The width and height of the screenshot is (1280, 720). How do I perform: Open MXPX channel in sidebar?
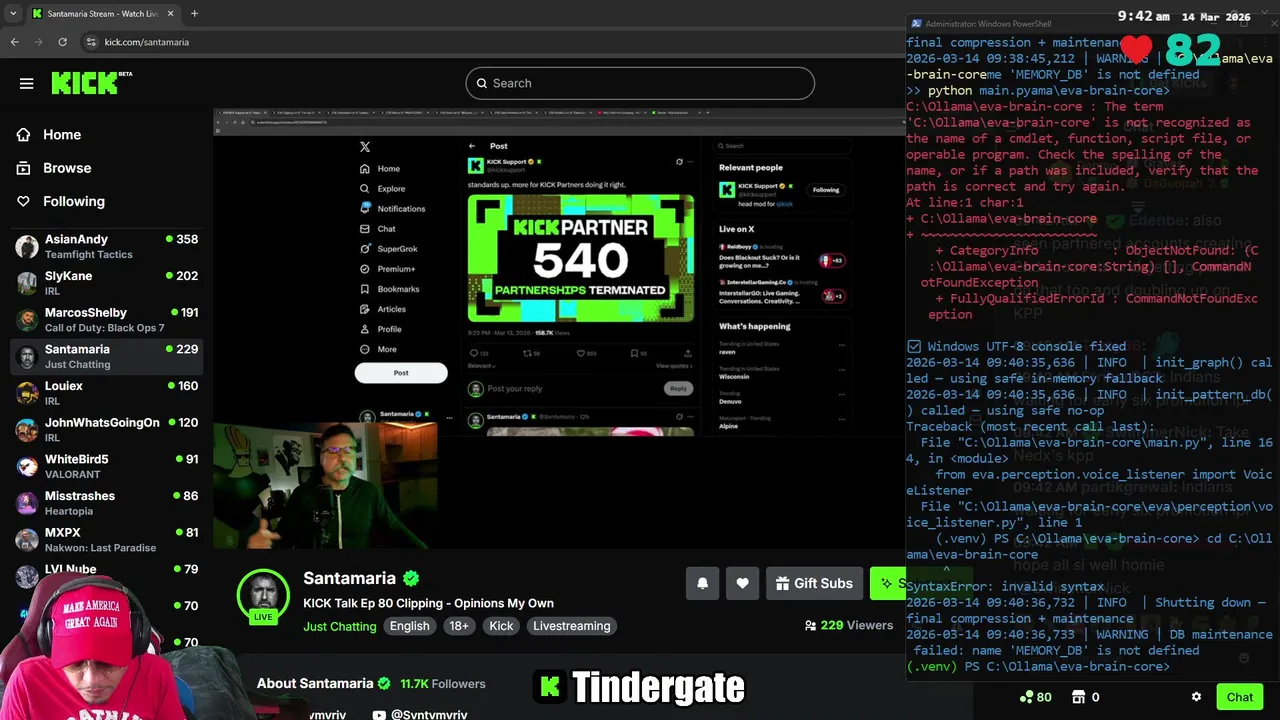(106, 540)
